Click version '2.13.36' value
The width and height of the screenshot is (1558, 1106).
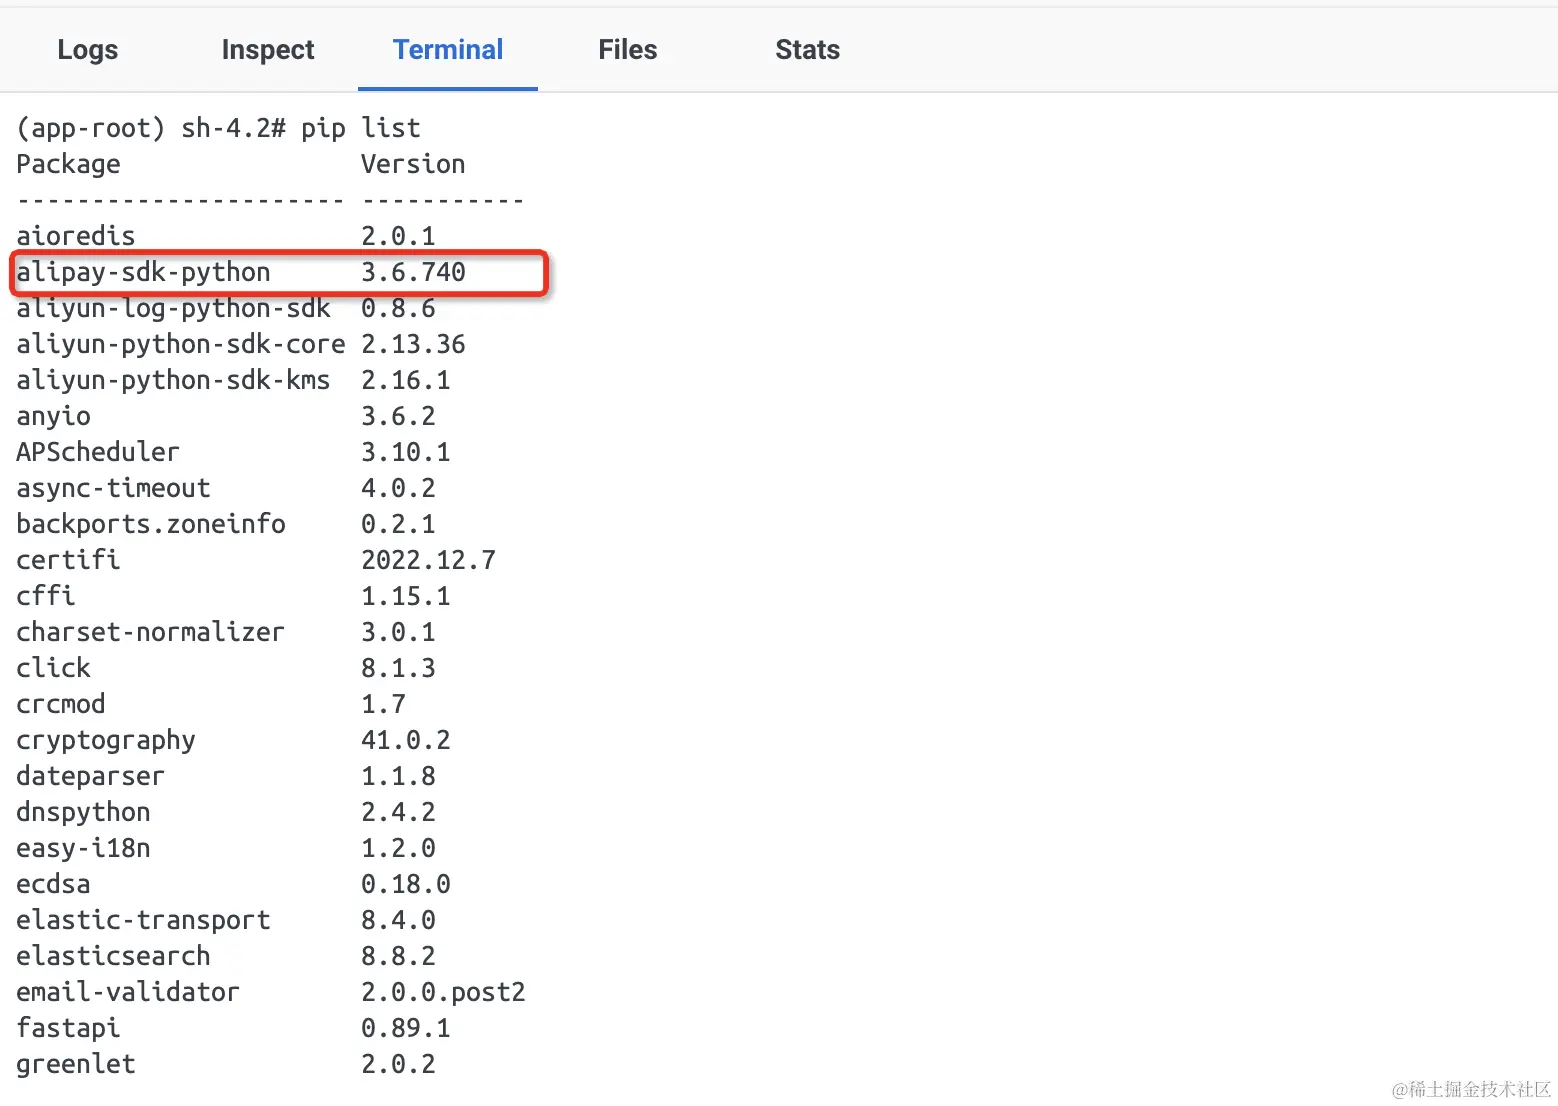pos(413,344)
